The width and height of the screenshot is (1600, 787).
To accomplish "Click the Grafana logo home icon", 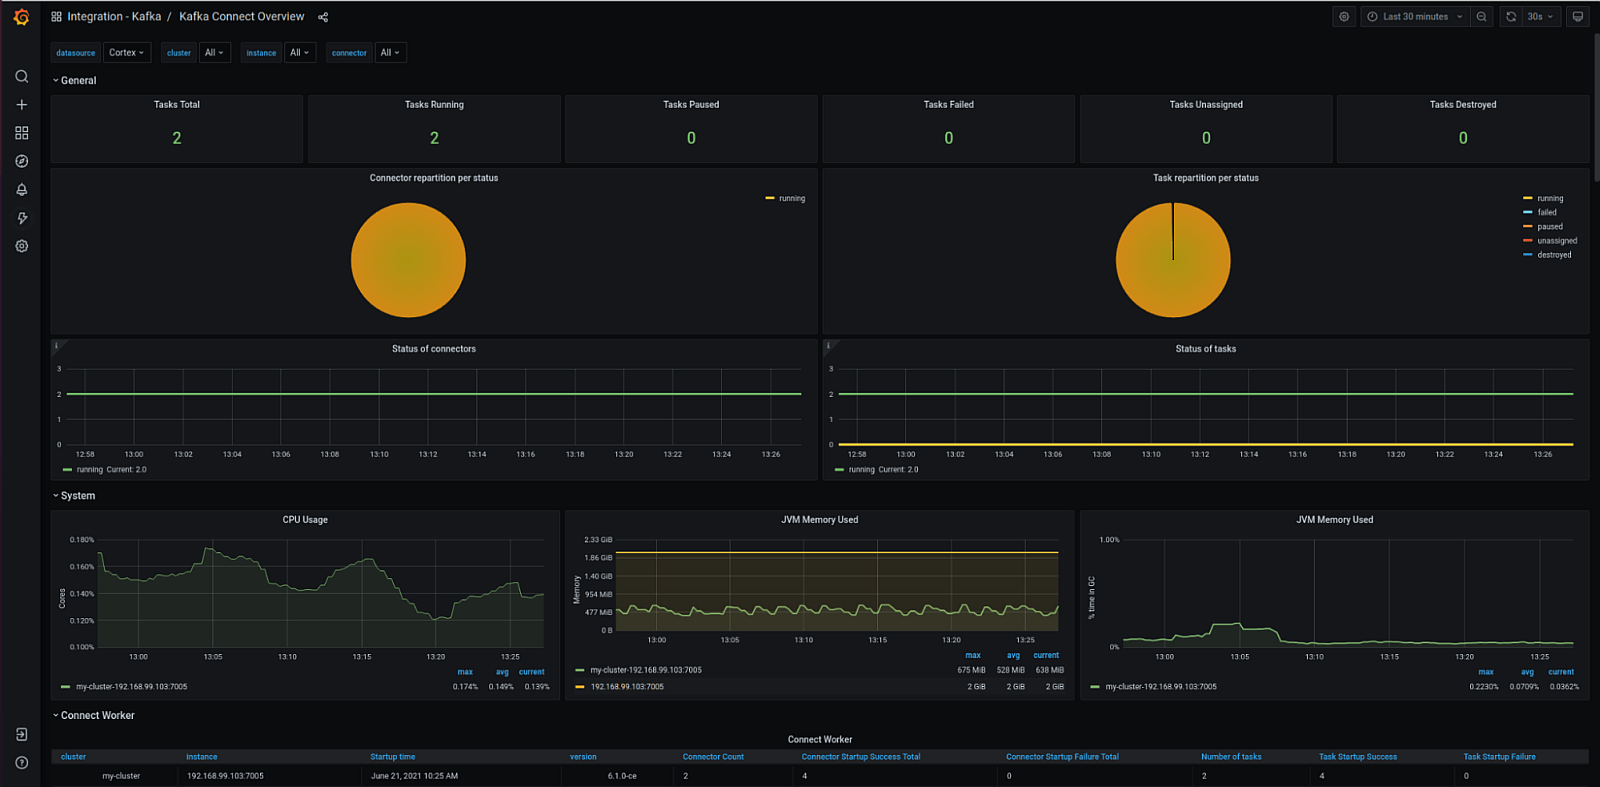I will [21, 17].
